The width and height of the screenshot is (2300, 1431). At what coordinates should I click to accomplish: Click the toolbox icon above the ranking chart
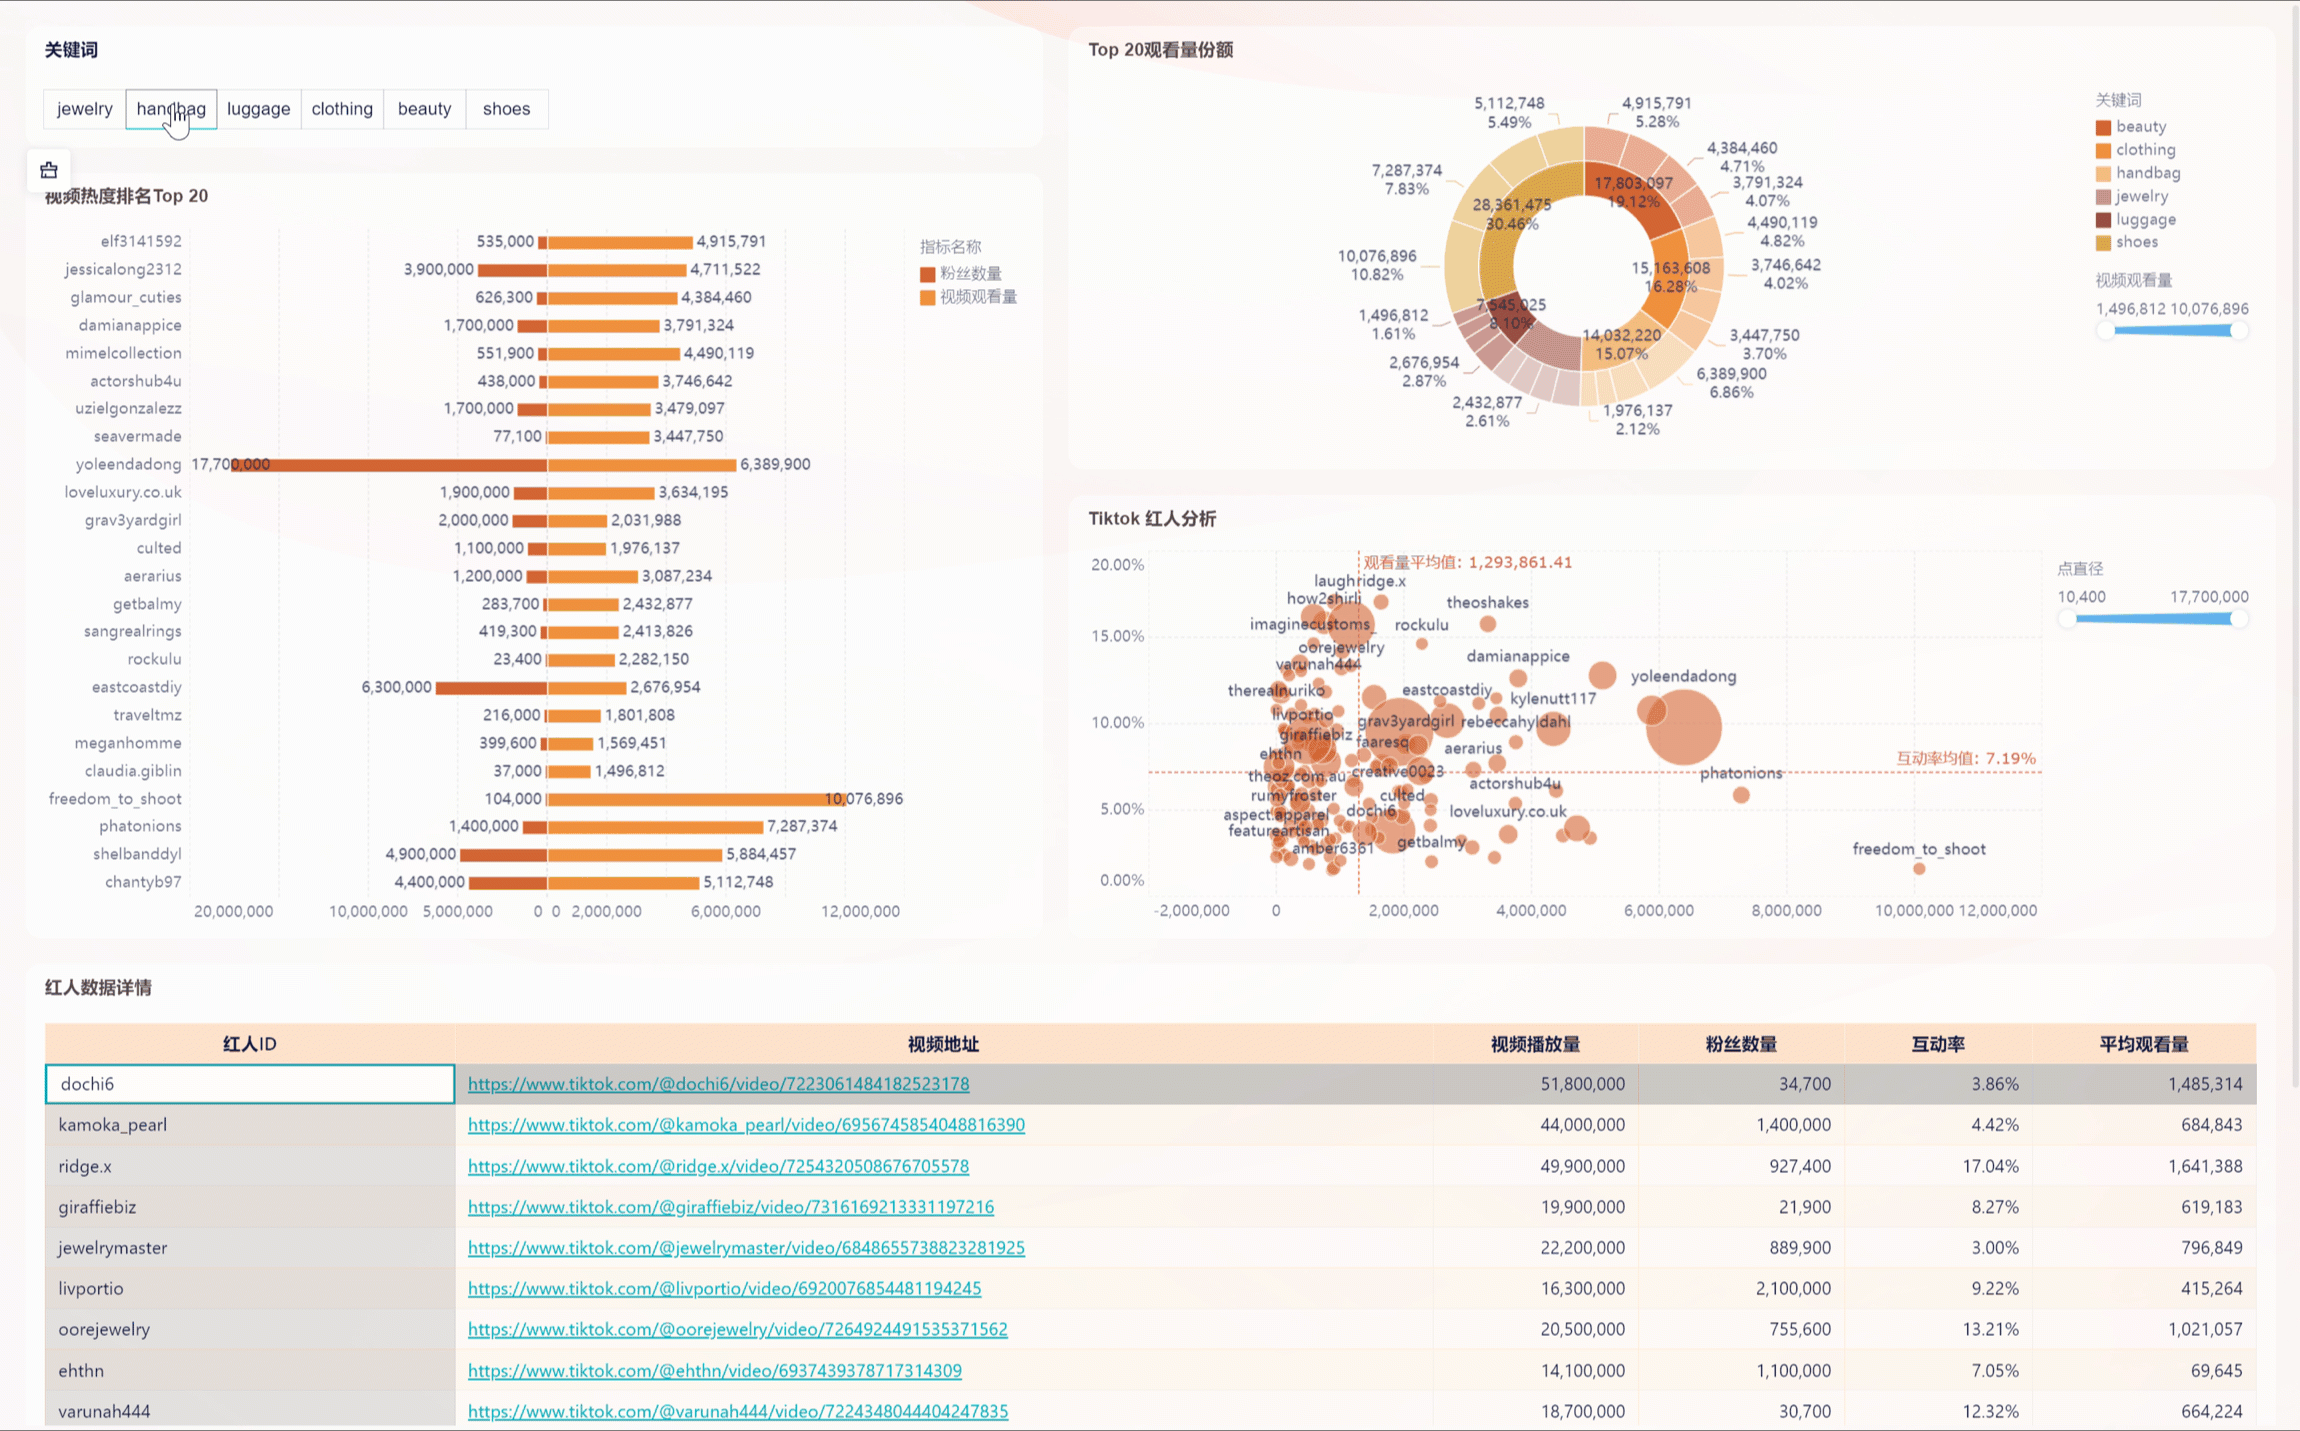[x=49, y=170]
